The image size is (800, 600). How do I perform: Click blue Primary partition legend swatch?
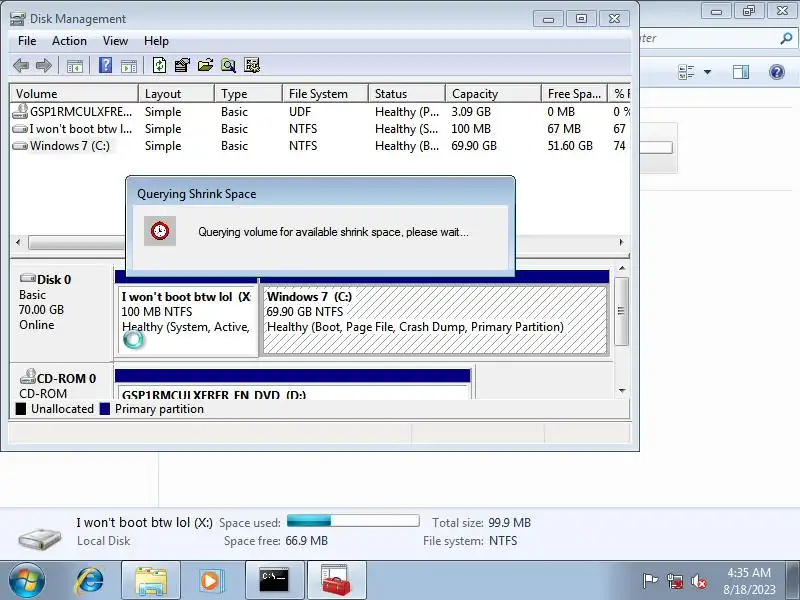pyautogui.click(x=105, y=409)
